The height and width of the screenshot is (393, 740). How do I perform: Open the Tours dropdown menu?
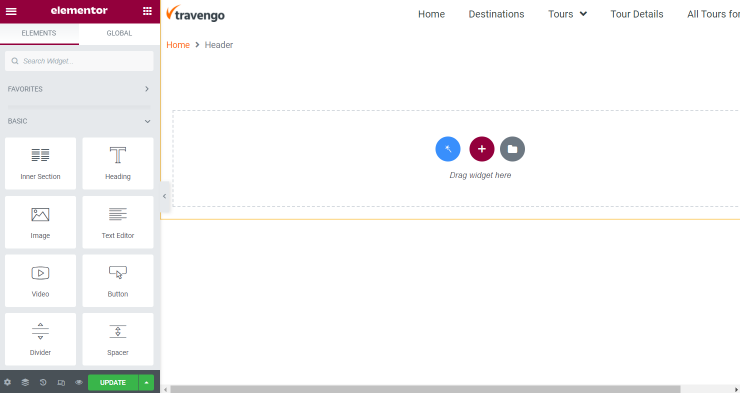pyautogui.click(x=567, y=14)
